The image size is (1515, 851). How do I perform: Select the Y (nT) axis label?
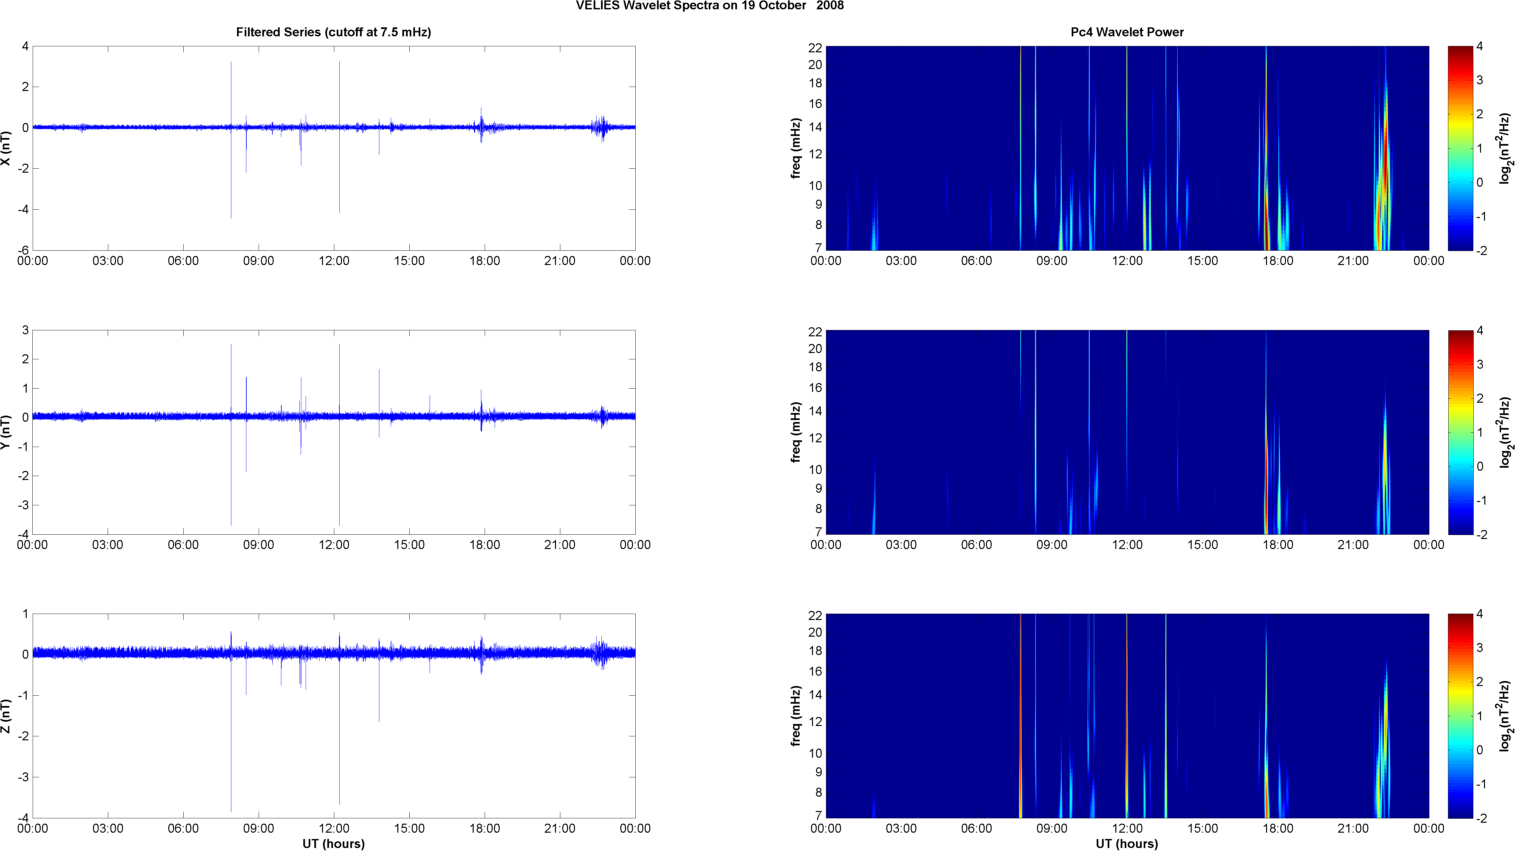click(6, 432)
